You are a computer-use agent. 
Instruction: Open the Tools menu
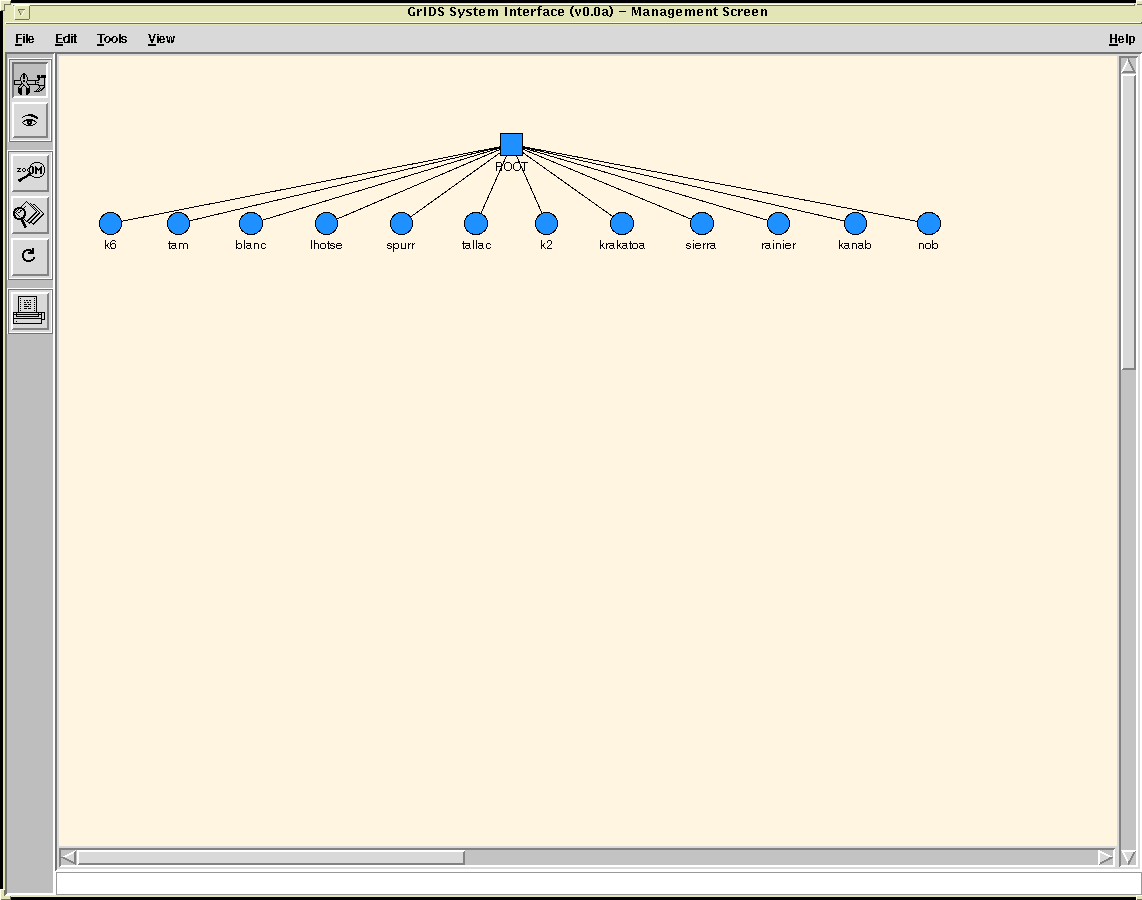click(112, 39)
